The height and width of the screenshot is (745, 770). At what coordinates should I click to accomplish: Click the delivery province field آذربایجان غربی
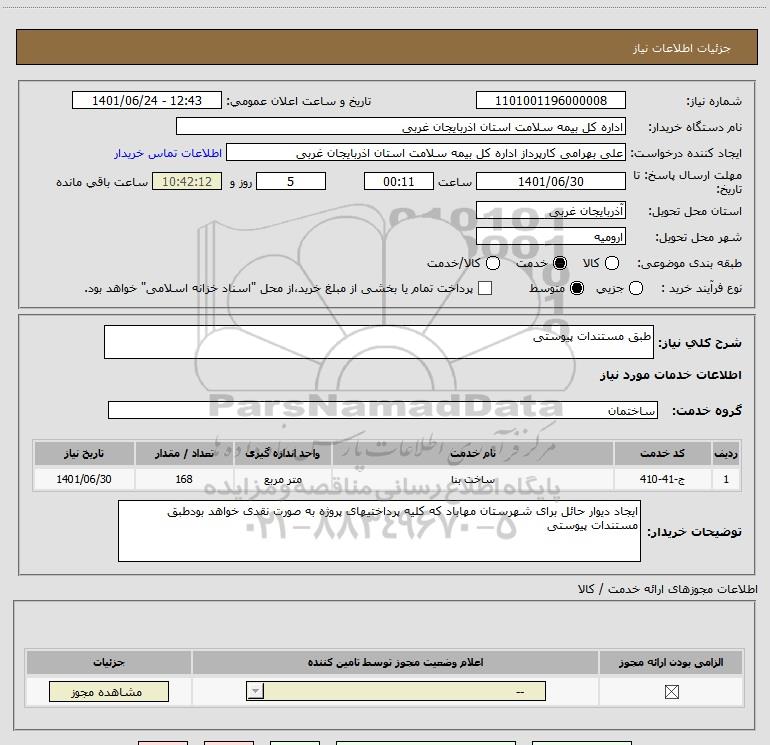(x=550, y=211)
